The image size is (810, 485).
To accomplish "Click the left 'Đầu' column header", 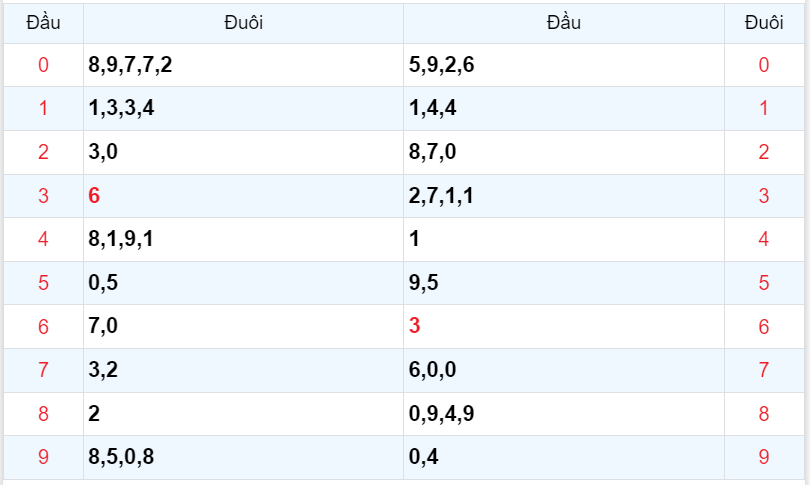I will [x=42, y=23].
